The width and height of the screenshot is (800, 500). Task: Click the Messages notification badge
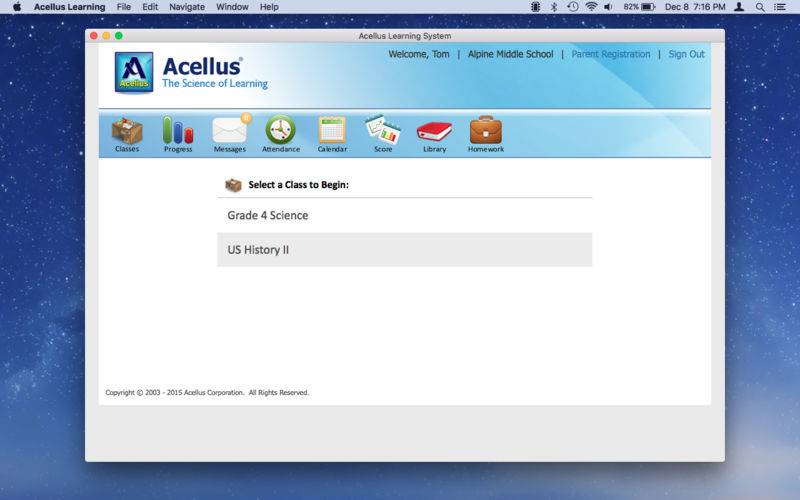pos(246,118)
